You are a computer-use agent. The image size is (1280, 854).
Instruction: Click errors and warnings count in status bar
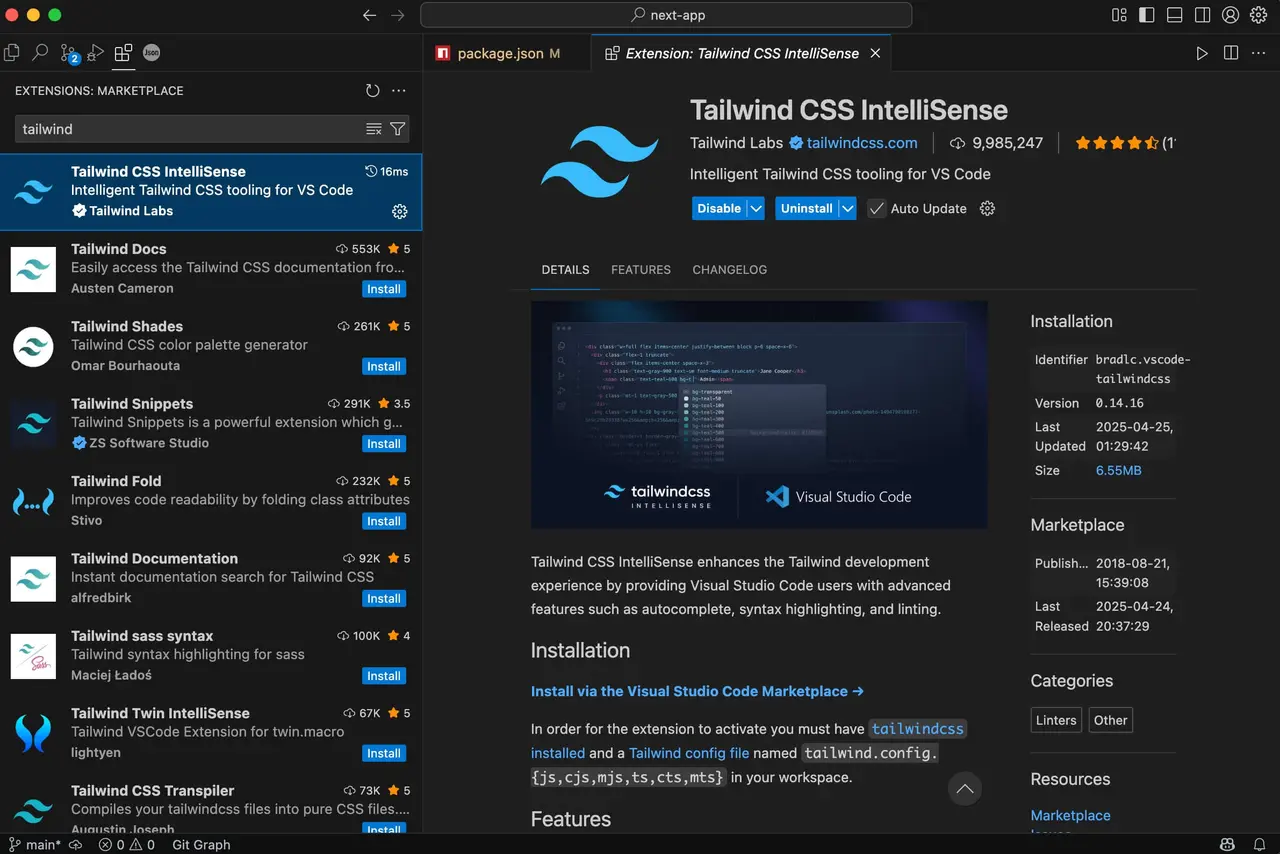[x=127, y=845]
